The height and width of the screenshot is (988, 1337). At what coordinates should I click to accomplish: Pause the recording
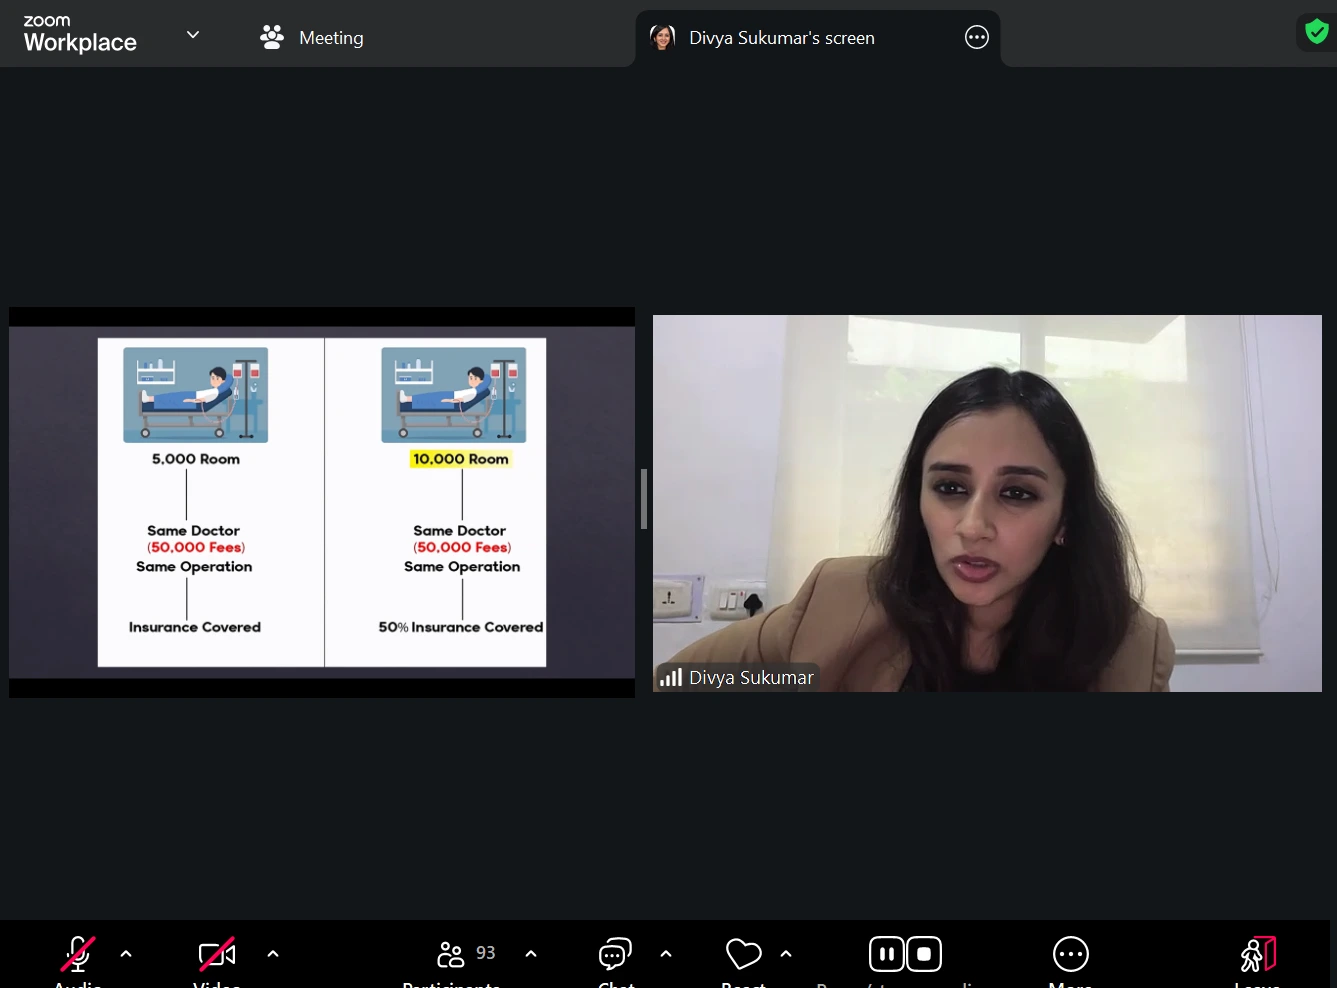click(887, 954)
